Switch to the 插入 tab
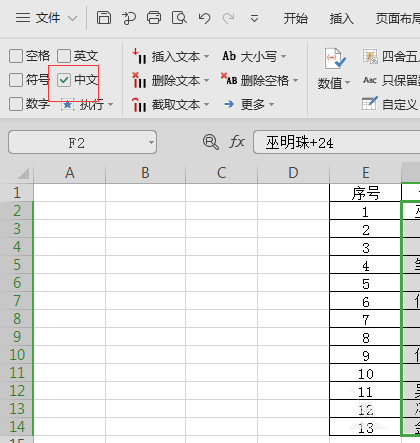420x443 pixels. point(341,18)
